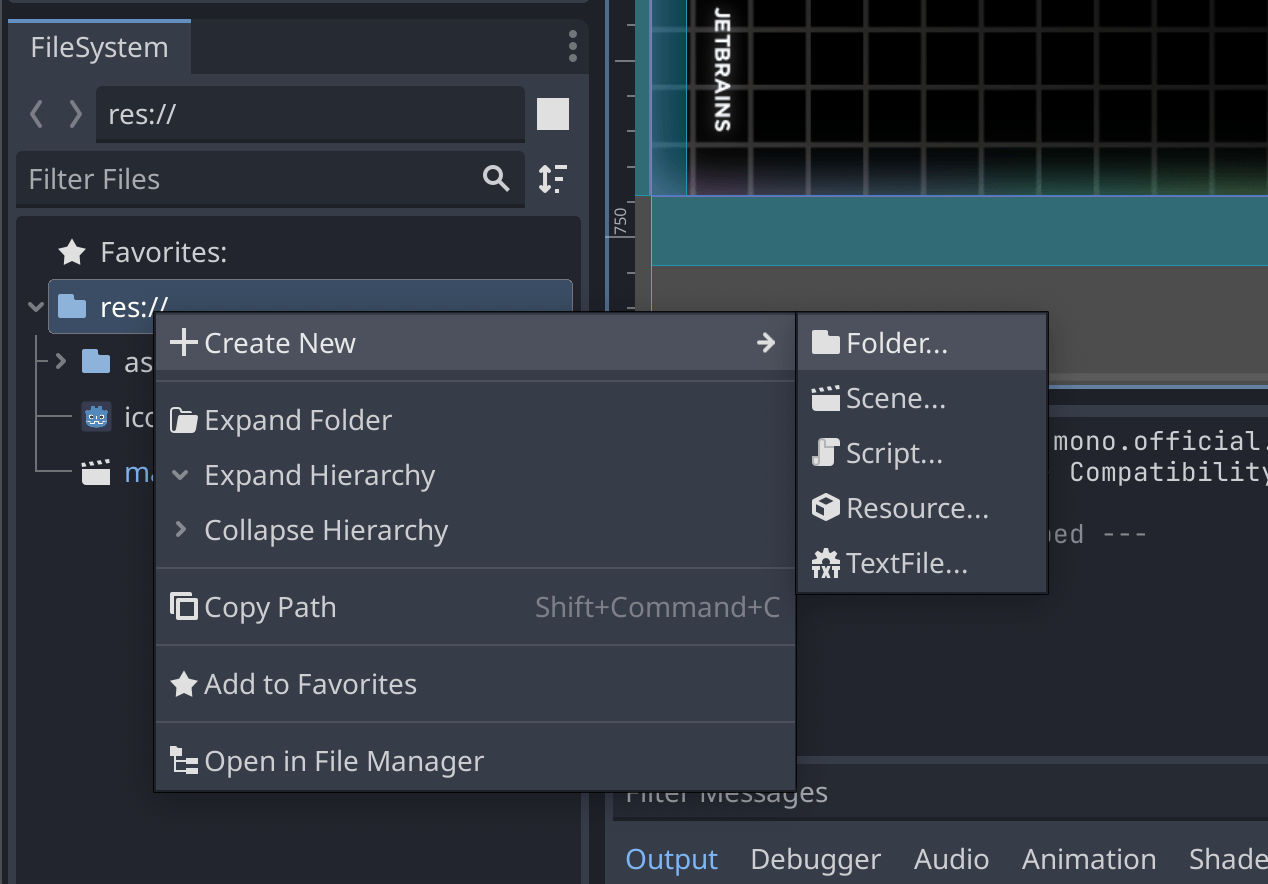This screenshot has width=1268, height=884.
Task: Click the back navigation arrow
Action: tap(37, 113)
